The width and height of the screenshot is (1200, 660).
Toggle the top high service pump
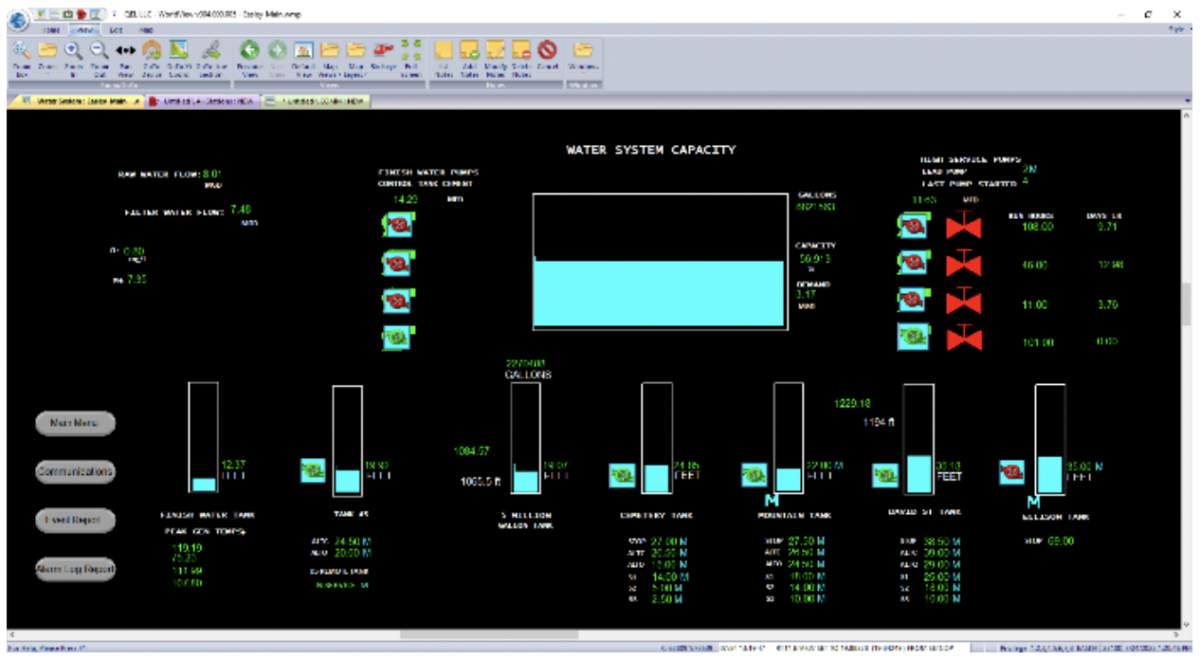(913, 227)
